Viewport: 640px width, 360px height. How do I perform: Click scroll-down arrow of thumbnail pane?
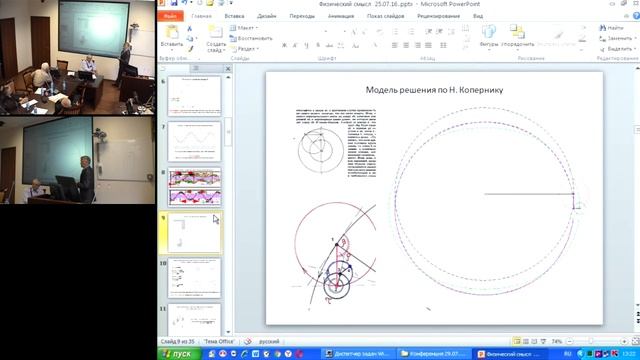point(228,332)
